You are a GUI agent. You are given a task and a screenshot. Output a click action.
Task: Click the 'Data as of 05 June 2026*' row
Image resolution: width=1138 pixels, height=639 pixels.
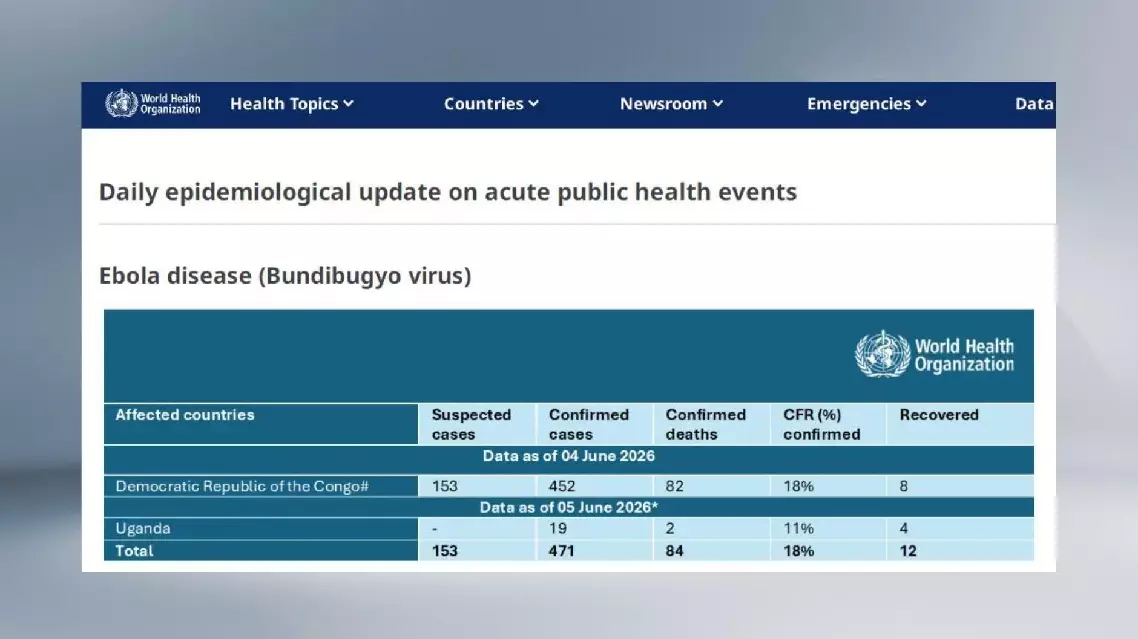569,508
